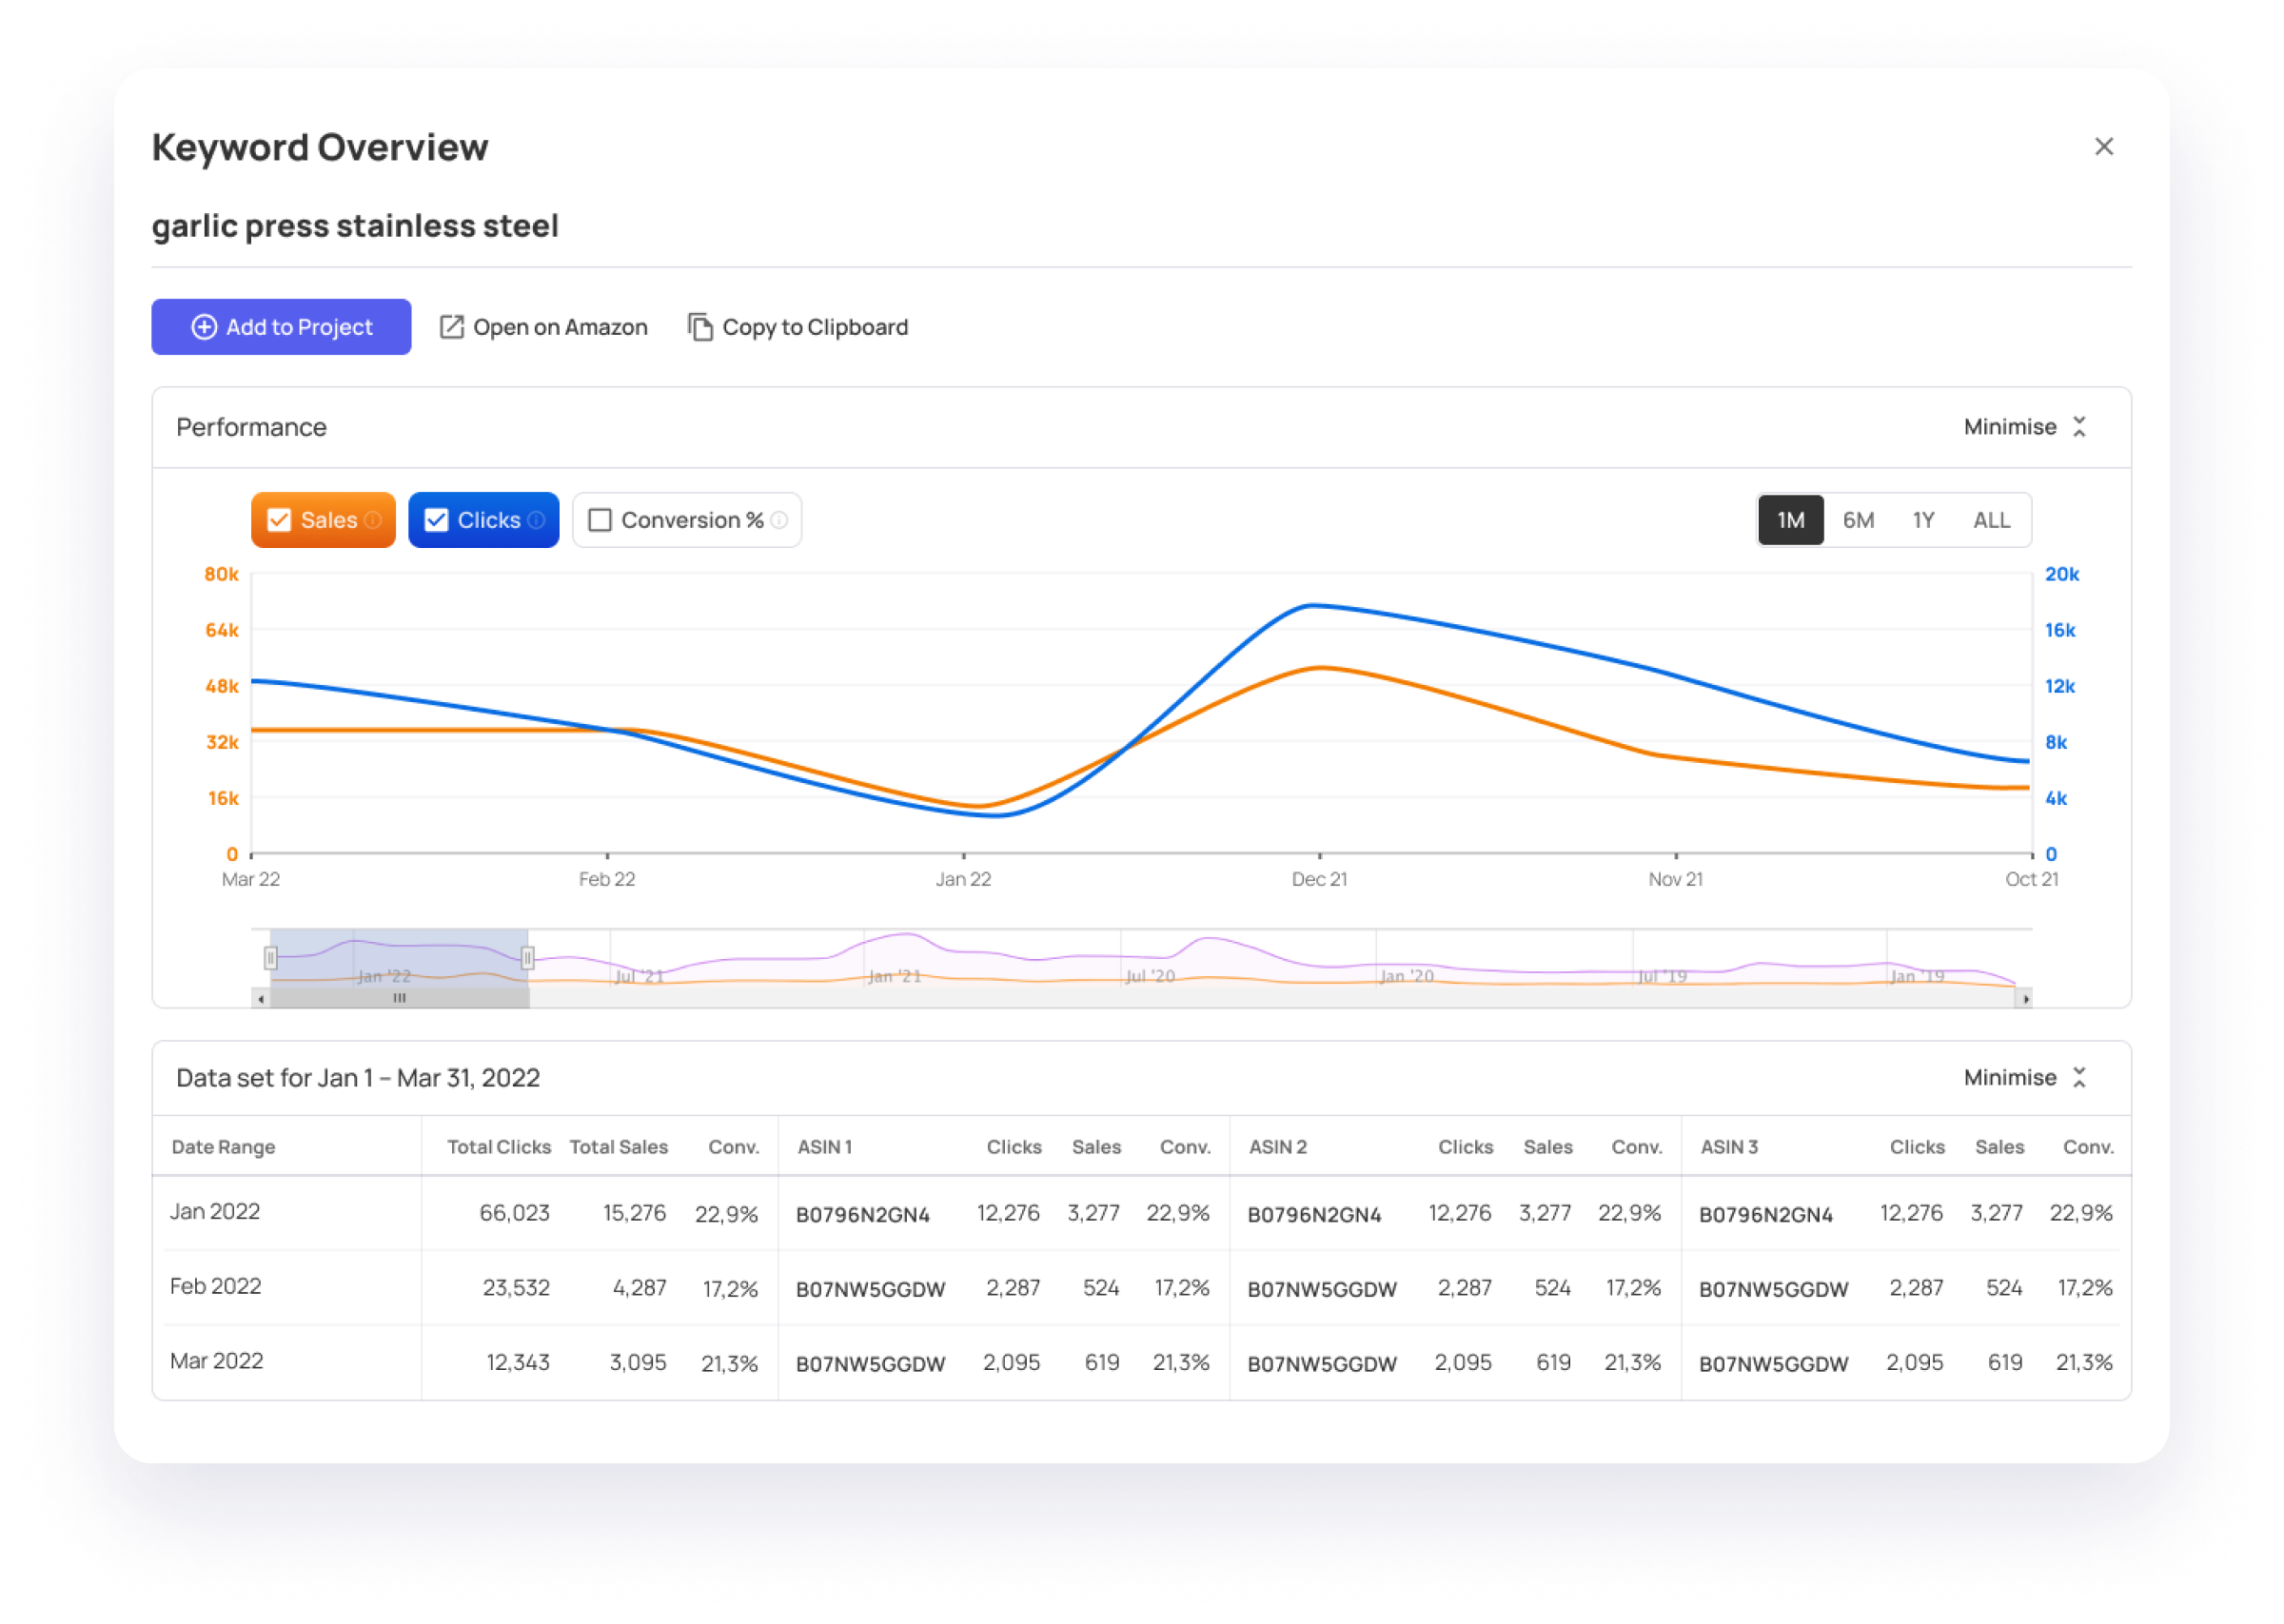The width and height of the screenshot is (2284, 1624).
Task: Click the left handle of range navigator
Action: pos(270,958)
